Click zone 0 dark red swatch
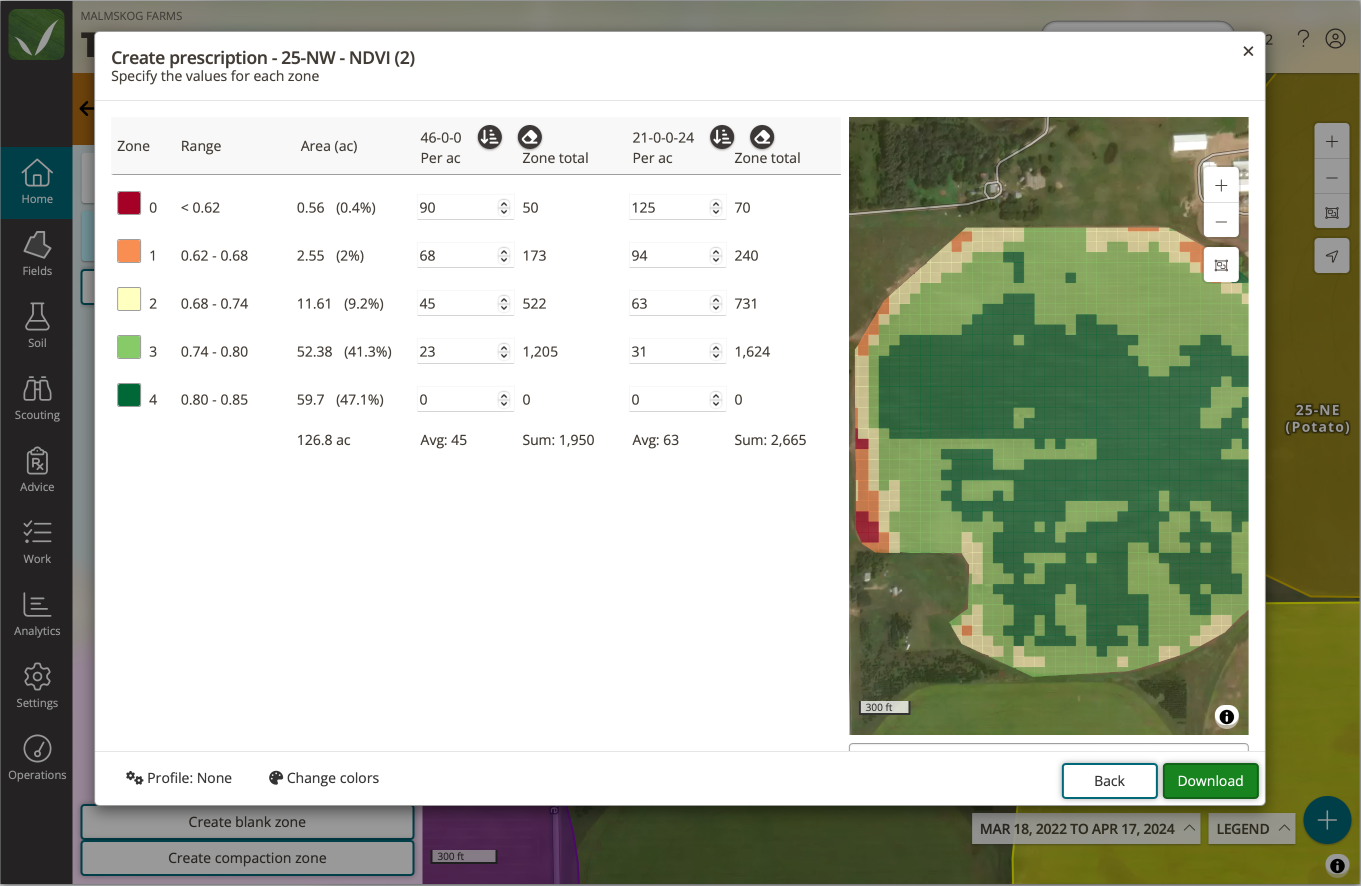This screenshot has height=886, width=1361. pyautogui.click(x=129, y=203)
